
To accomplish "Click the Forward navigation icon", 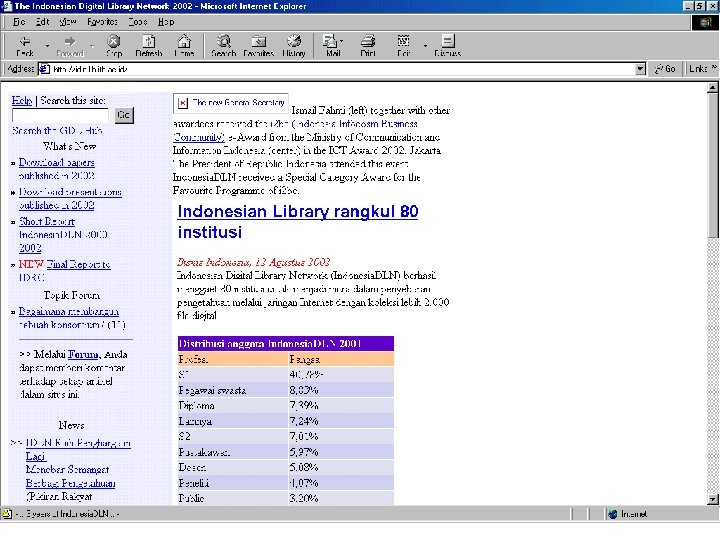I will 70,46.
